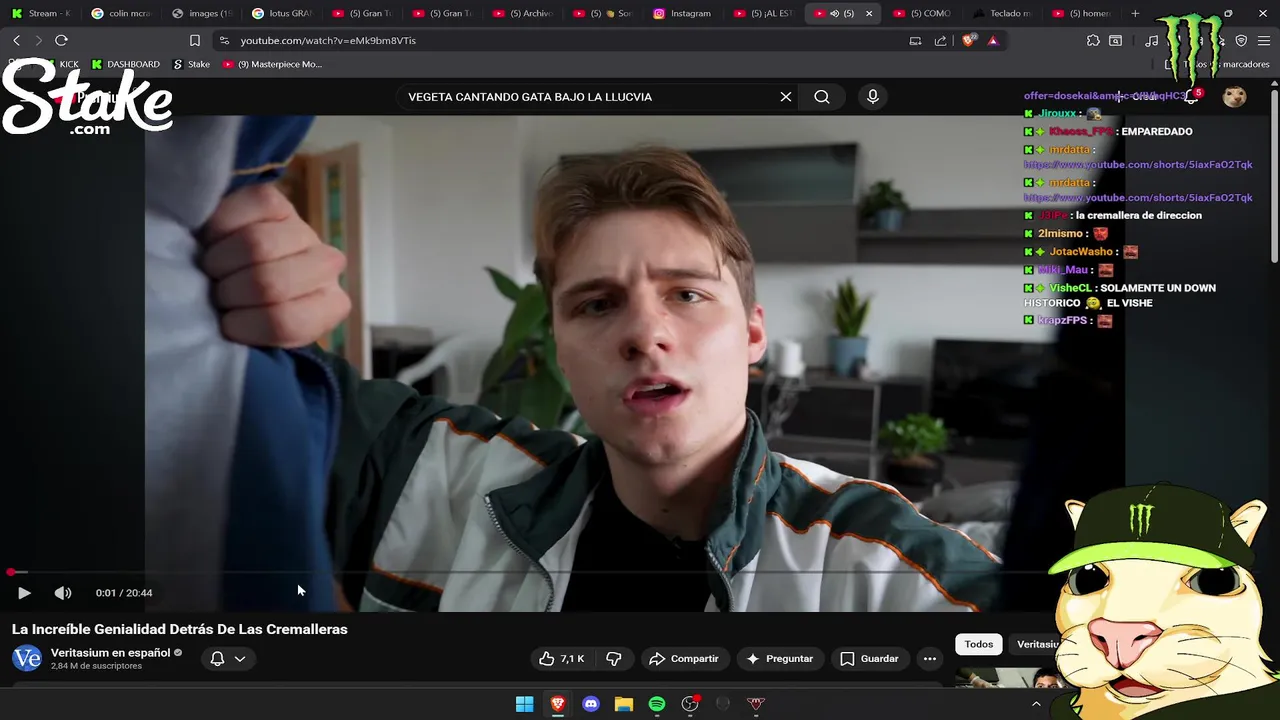
Task: Reload the page
Action: [61, 41]
